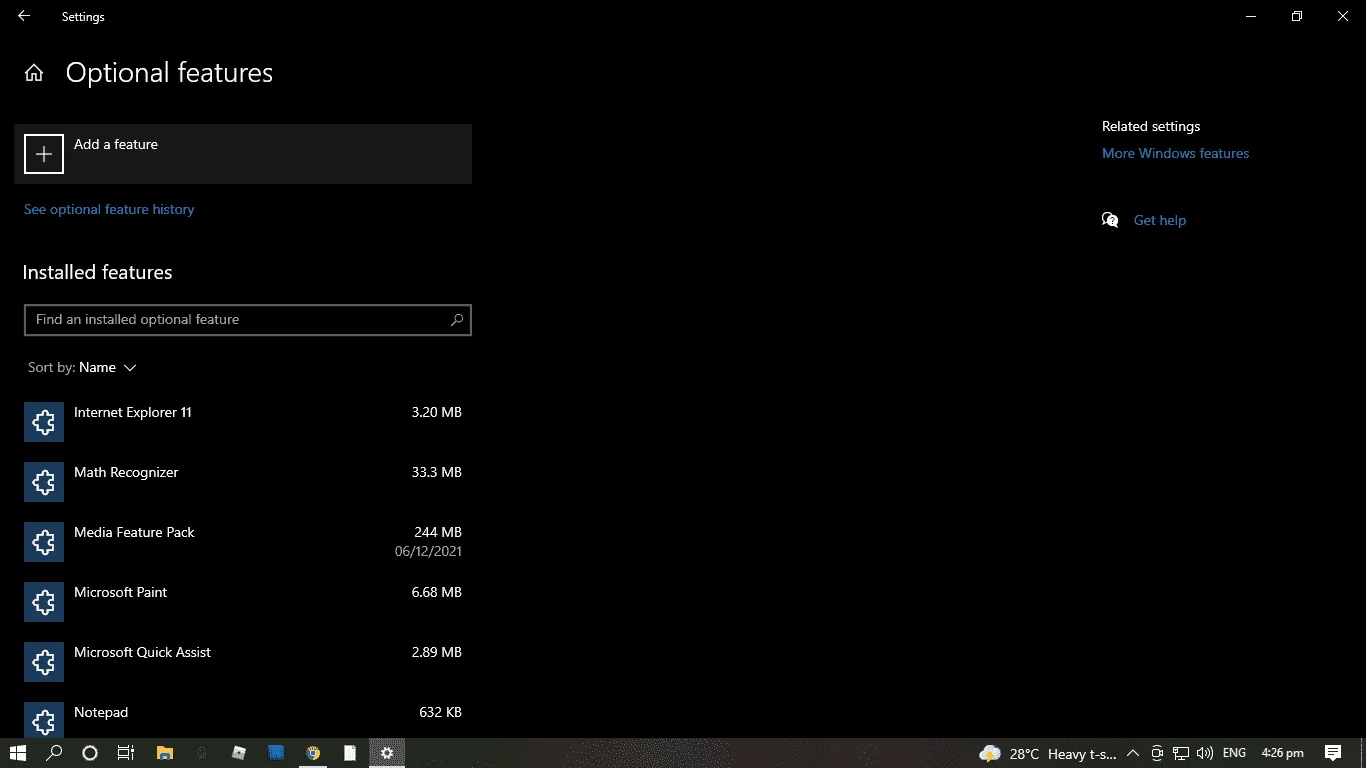Open taskbar Search magnifier
The width and height of the screenshot is (1366, 768).
pos(55,753)
